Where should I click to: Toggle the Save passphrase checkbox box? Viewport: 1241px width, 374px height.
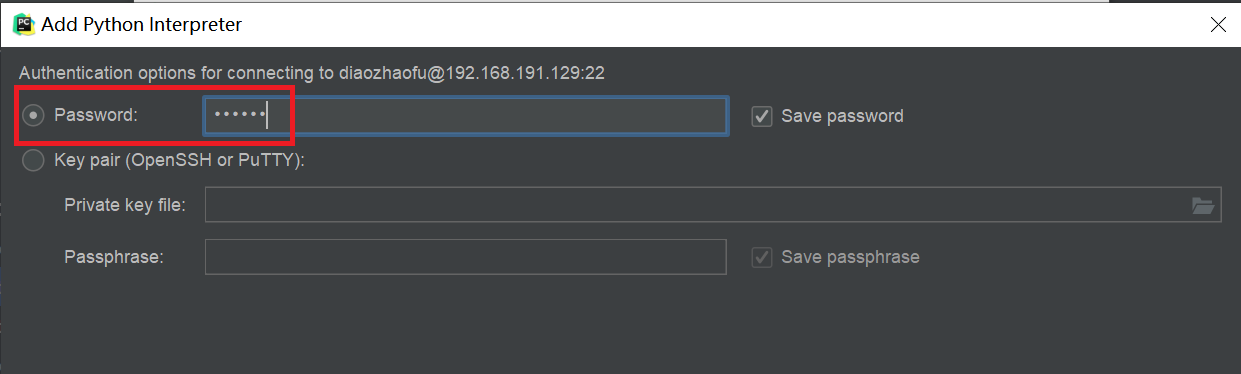coord(762,257)
